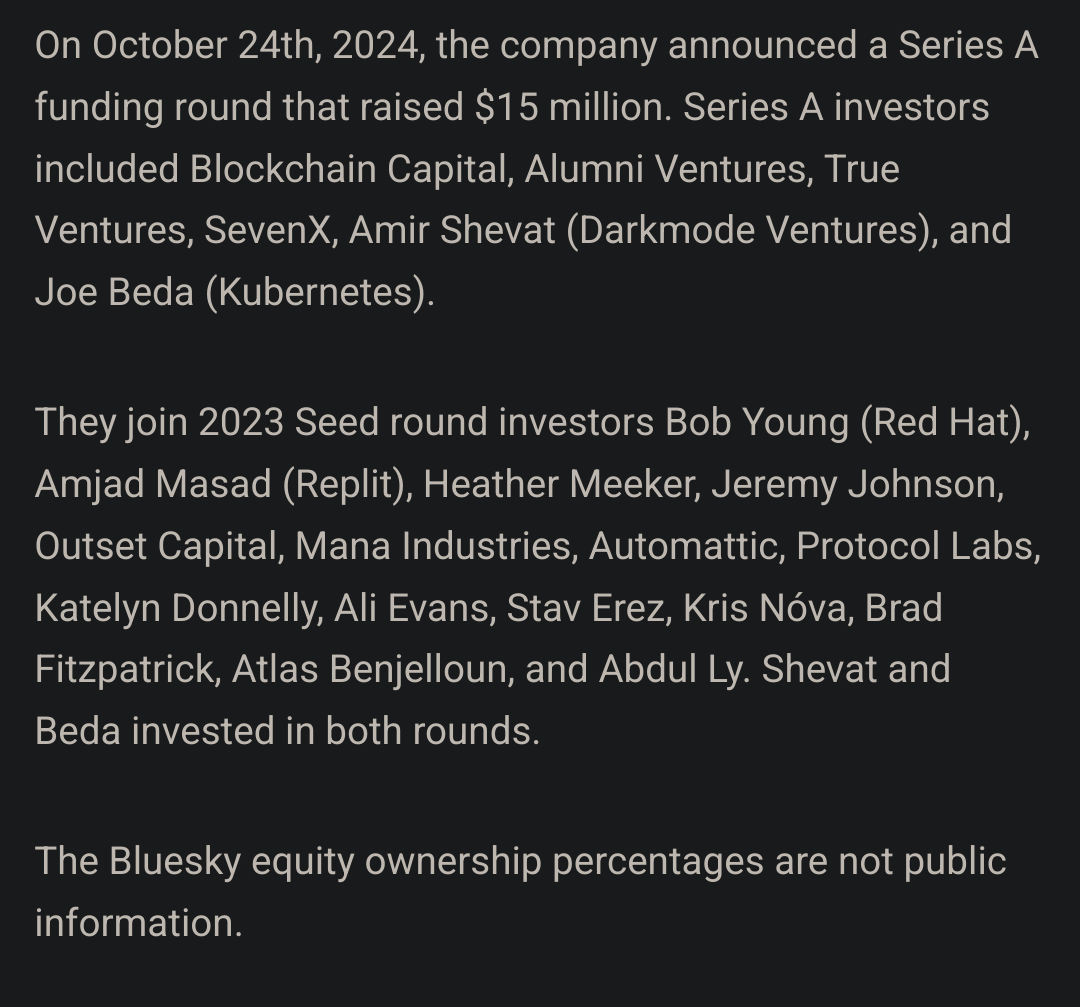Image resolution: width=1080 pixels, height=1007 pixels.
Task: Click the "Outset Capital" investor name
Action: 155,547
